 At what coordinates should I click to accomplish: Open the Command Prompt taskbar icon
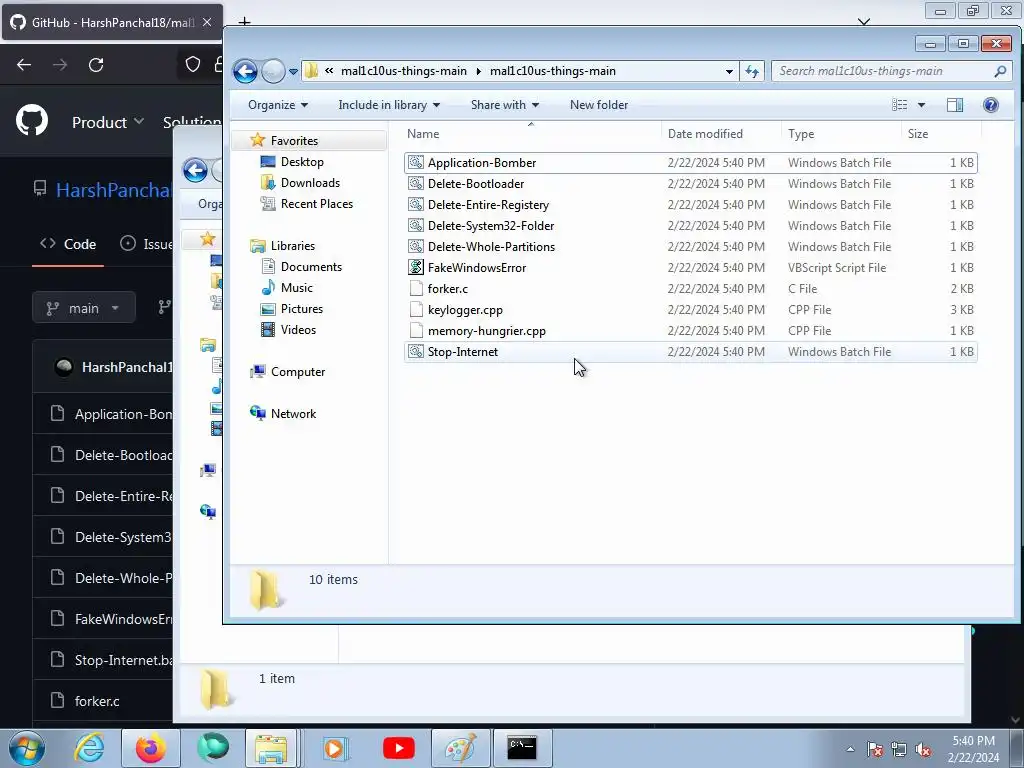click(x=522, y=748)
